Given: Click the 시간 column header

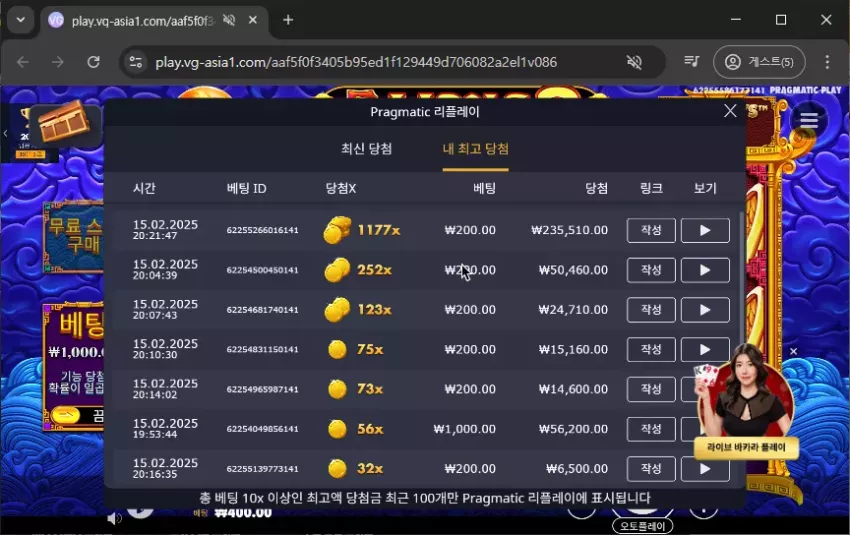Looking at the screenshot, I should tap(144, 189).
